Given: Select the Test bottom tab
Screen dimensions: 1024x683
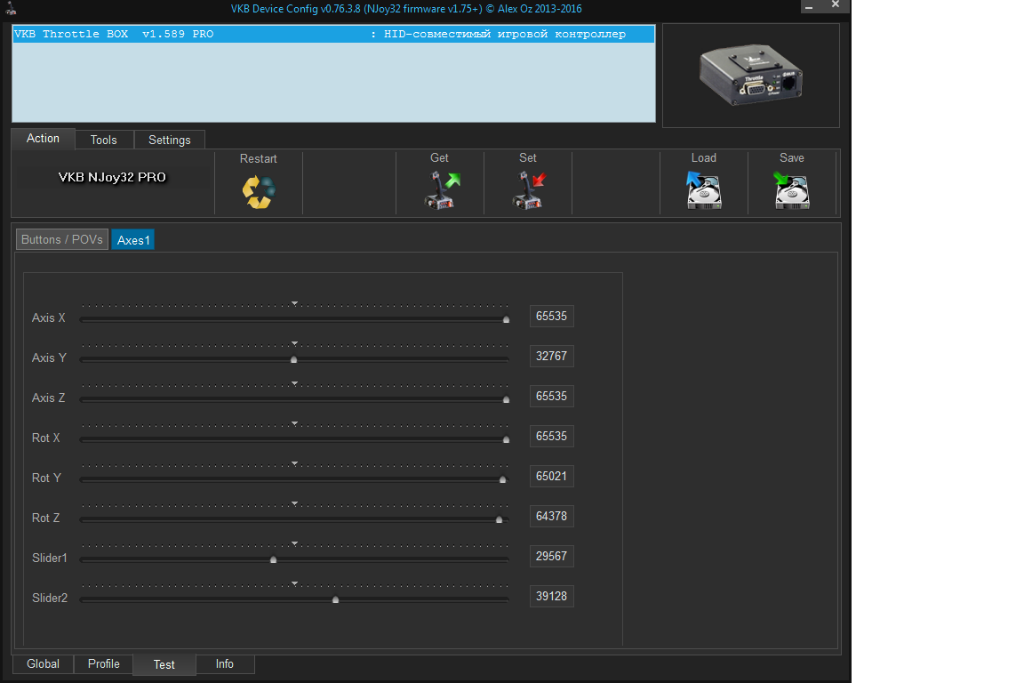Looking at the screenshot, I should tap(164, 665).
